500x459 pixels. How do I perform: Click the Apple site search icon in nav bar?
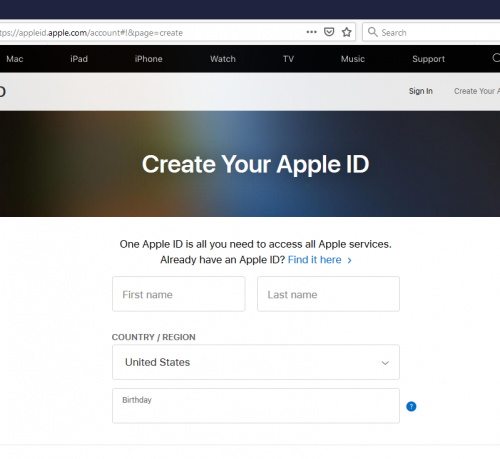click(x=496, y=58)
